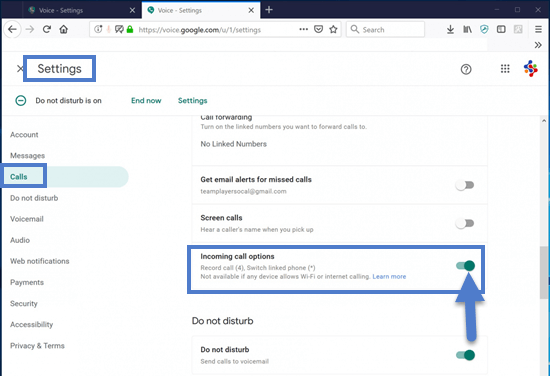Turn off the Do not disturb toggle
This screenshot has width=550, height=376.
point(465,355)
